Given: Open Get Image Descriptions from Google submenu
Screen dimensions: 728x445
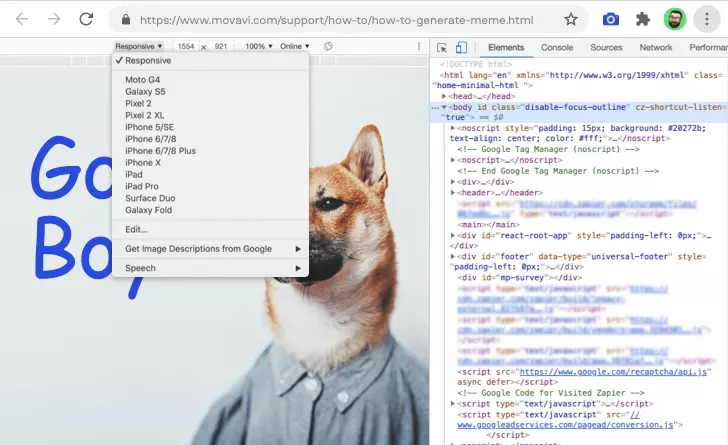Looking at the screenshot, I should pyautogui.click(x=210, y=249).
